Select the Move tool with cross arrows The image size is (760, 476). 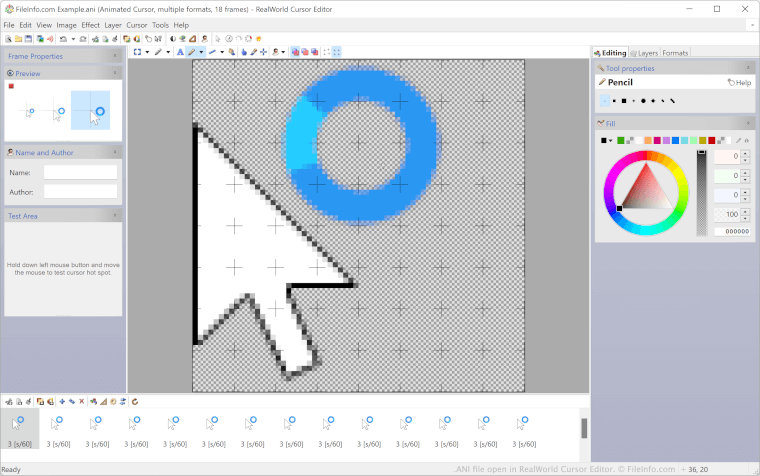click(263, 51)
